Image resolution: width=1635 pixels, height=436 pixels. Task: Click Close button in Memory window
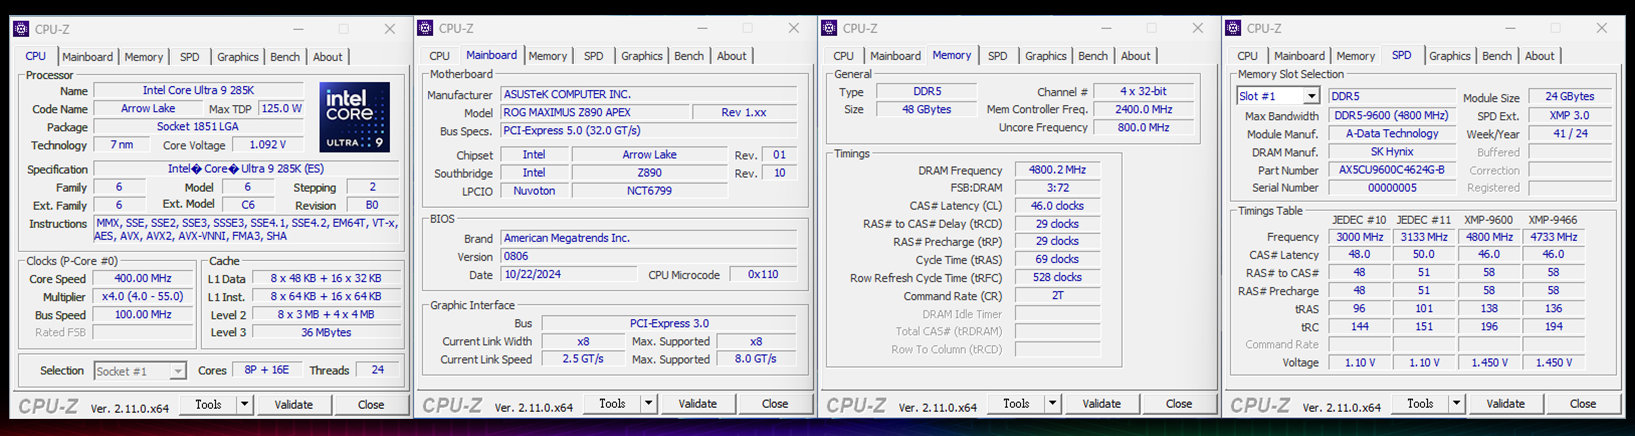[1179, 404]
